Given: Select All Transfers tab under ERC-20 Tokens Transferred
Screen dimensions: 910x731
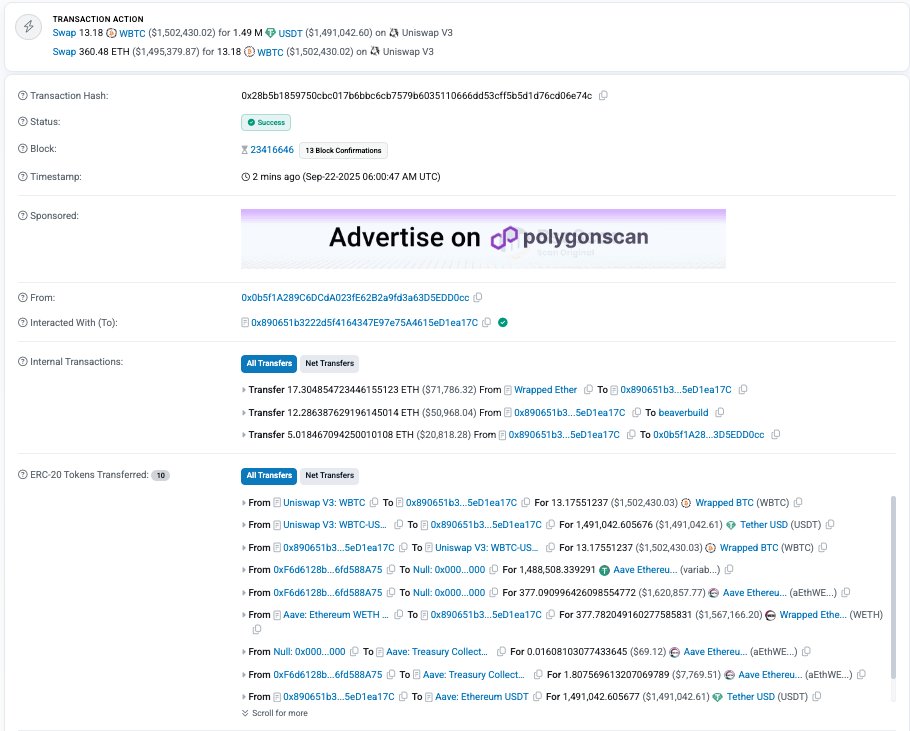Looking at the screenshot, I should click(x=269, y=476).
